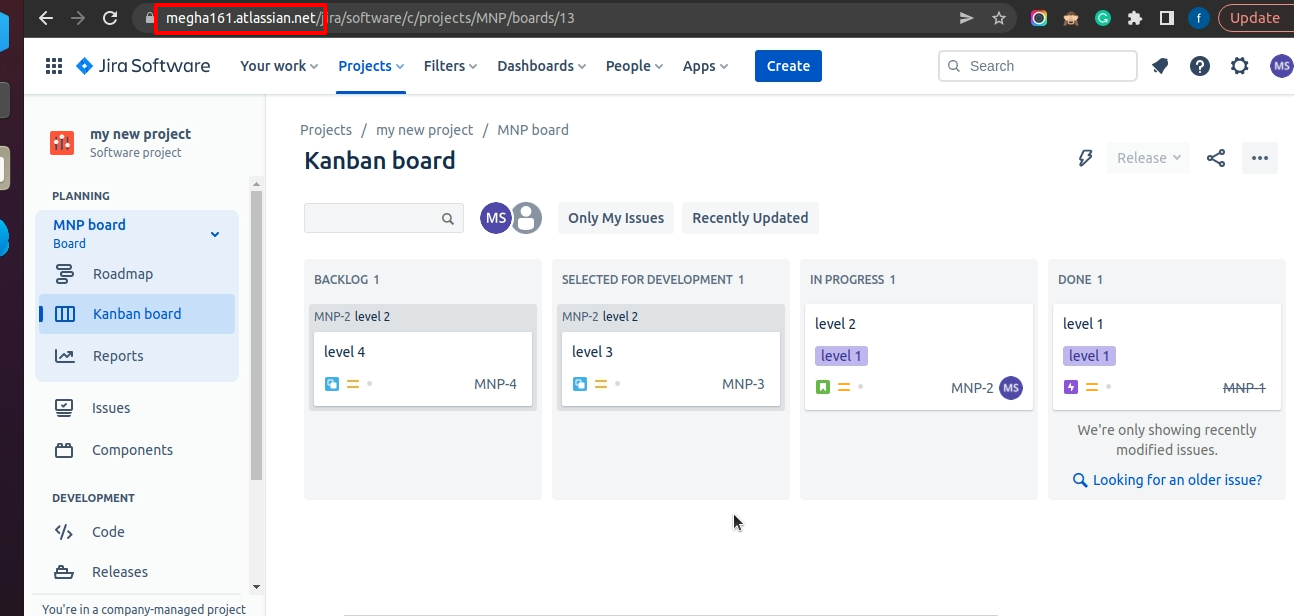Viewport: 1294px width, 616px height.
Task: Click the browser Update button
Action: (1254, 18)
